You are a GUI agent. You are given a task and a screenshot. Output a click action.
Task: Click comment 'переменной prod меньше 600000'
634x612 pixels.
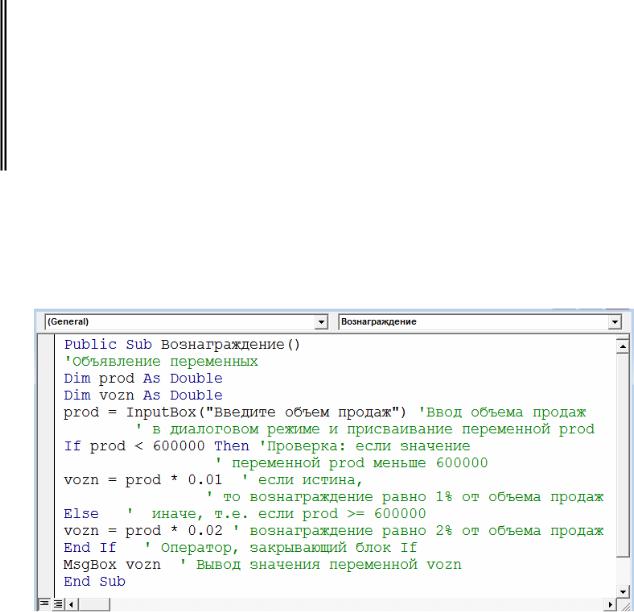point(360,463)
